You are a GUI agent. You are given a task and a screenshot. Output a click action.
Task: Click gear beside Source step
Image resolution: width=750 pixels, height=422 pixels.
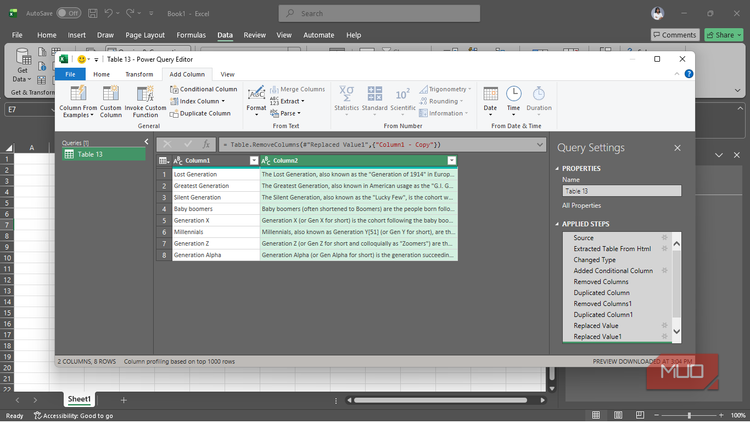pos(664,237)
